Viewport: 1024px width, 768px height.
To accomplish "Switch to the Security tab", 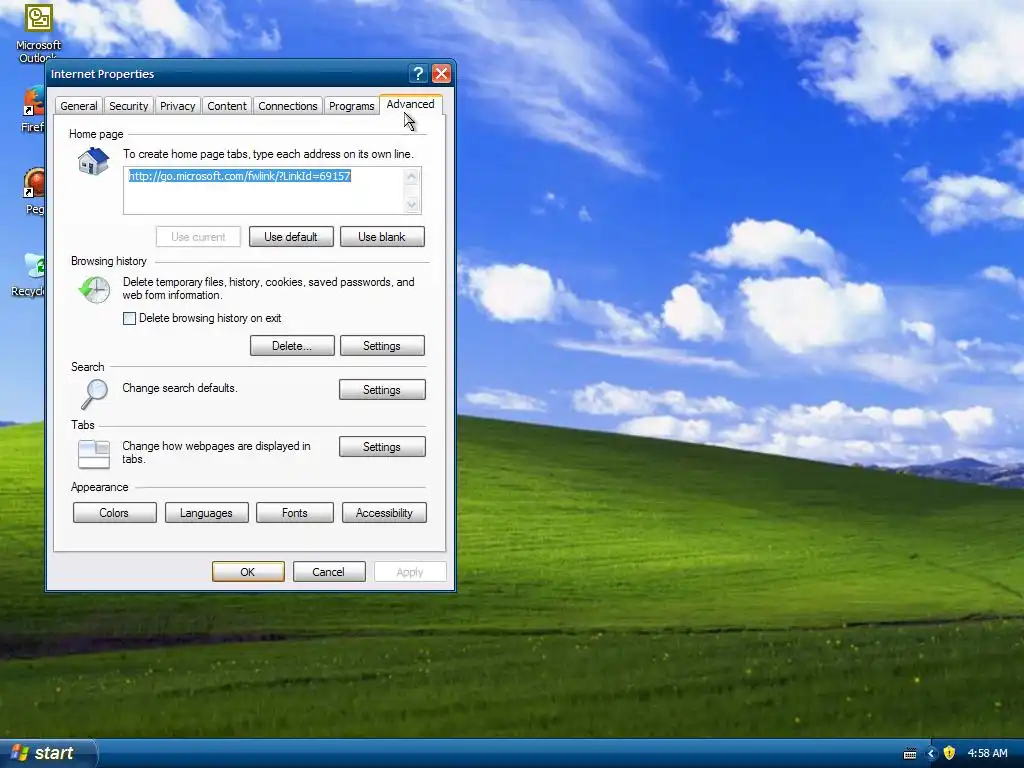I will click(128, 106).
